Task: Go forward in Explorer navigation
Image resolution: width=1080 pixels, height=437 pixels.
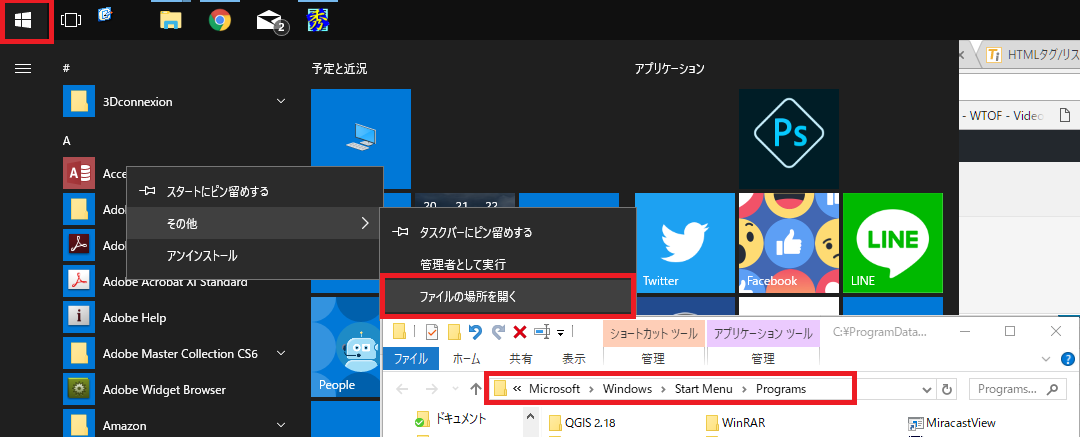Action: pyautogui.click(x=431, y=389)
